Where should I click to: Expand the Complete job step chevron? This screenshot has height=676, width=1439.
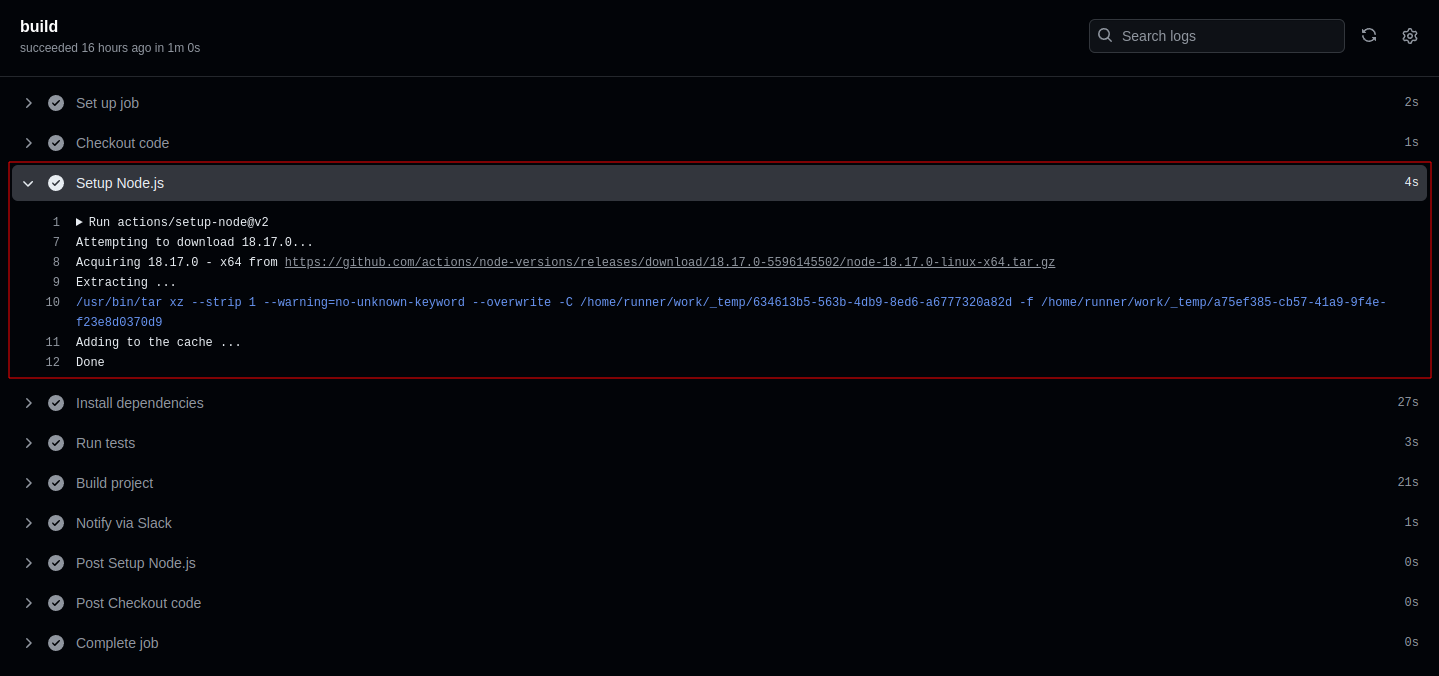(29, 643)
